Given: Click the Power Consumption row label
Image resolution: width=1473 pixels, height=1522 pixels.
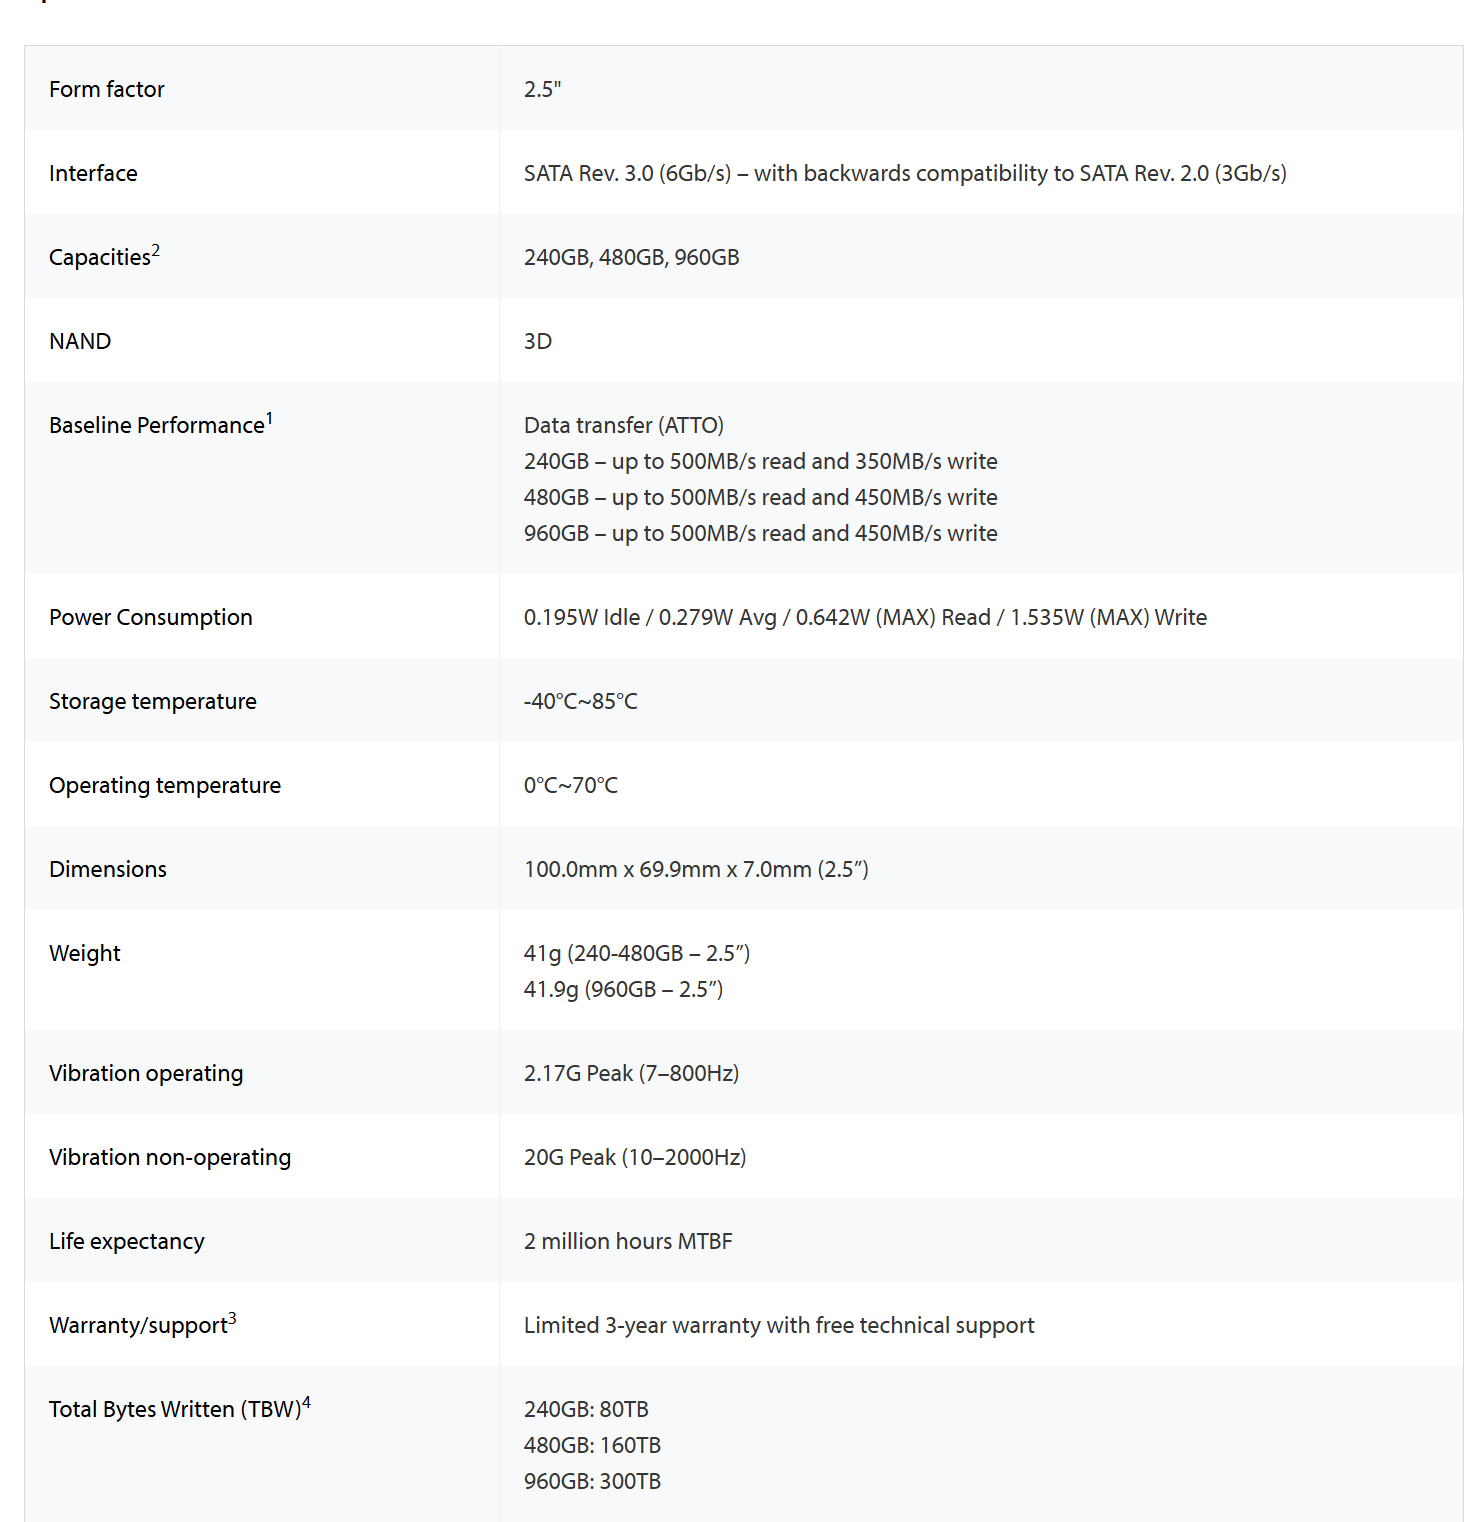Looking at the screenshot, I should pyautogui.click(x=150, y=617).
